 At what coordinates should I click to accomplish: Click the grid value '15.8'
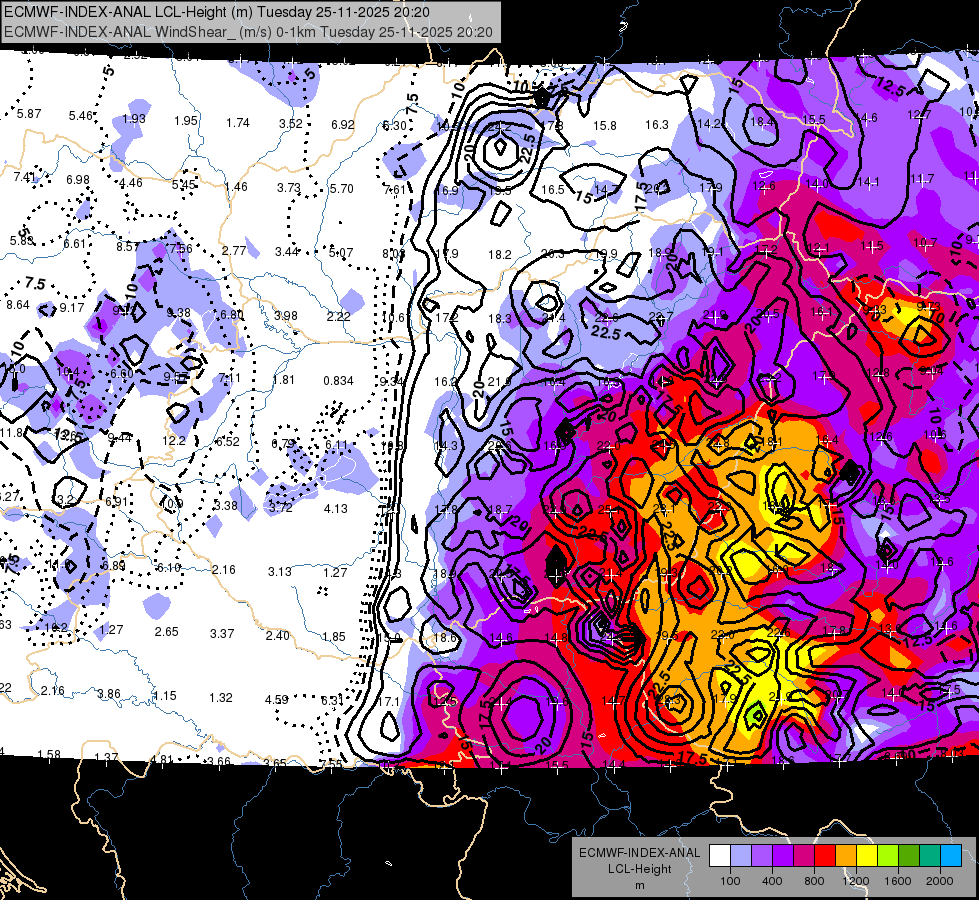click(x=604, y=126)
